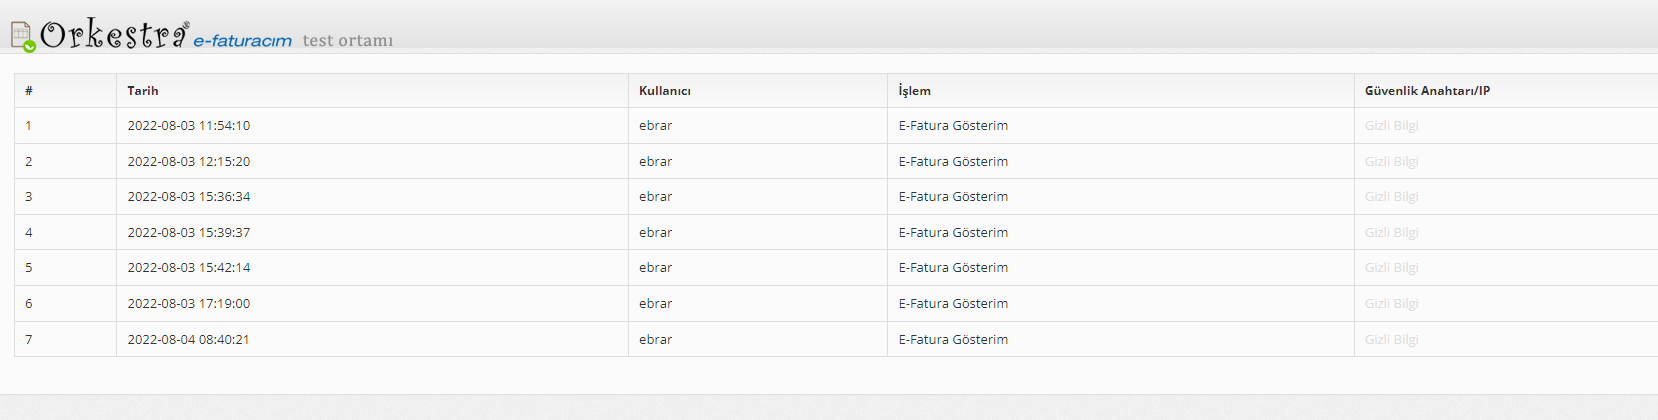
Task: Click row number 6 cell
Action: (x=65, y=304)
